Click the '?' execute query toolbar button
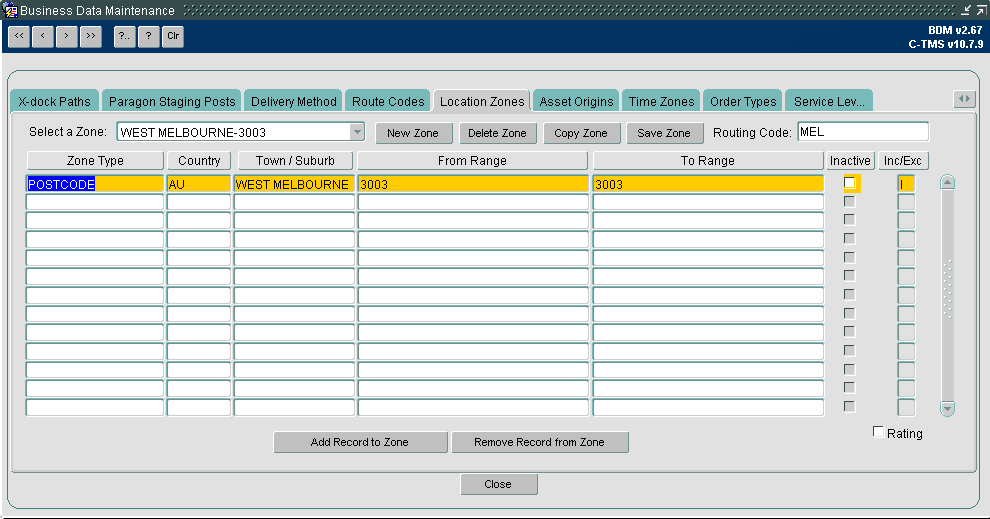The image size is (990, 519). coord(148,36)
